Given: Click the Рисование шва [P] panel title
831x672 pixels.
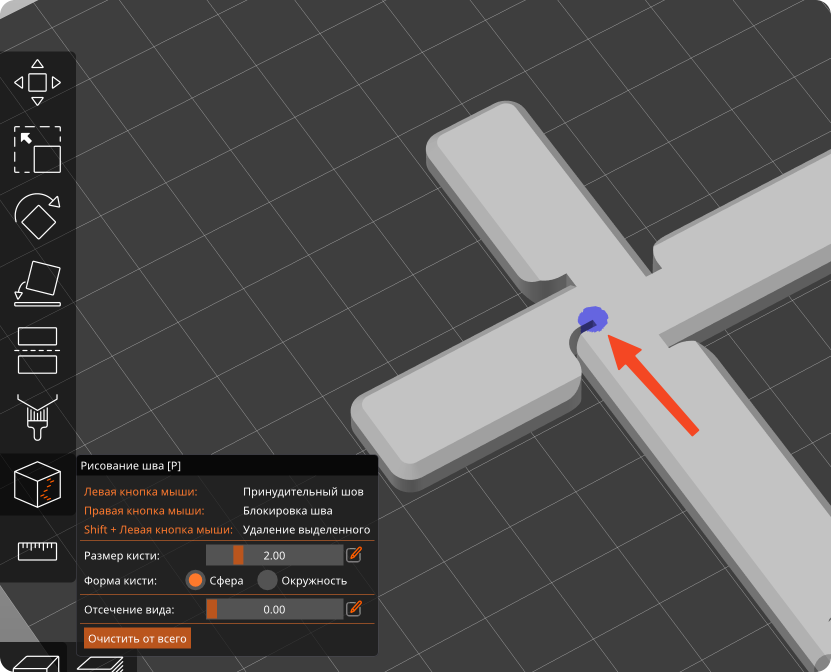Looking at the screenshot, I should [x=132, y=466].
